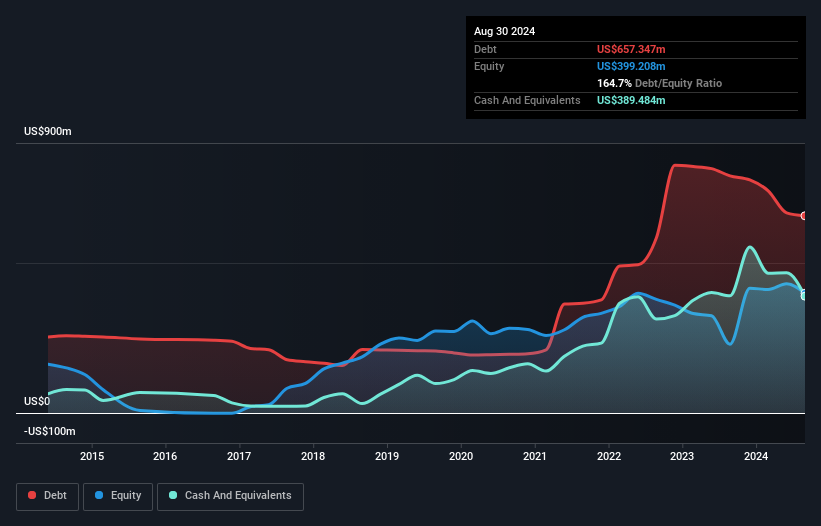
Task: Click Cash And Equivalents label in tooltip
Action: coord(527,100)
